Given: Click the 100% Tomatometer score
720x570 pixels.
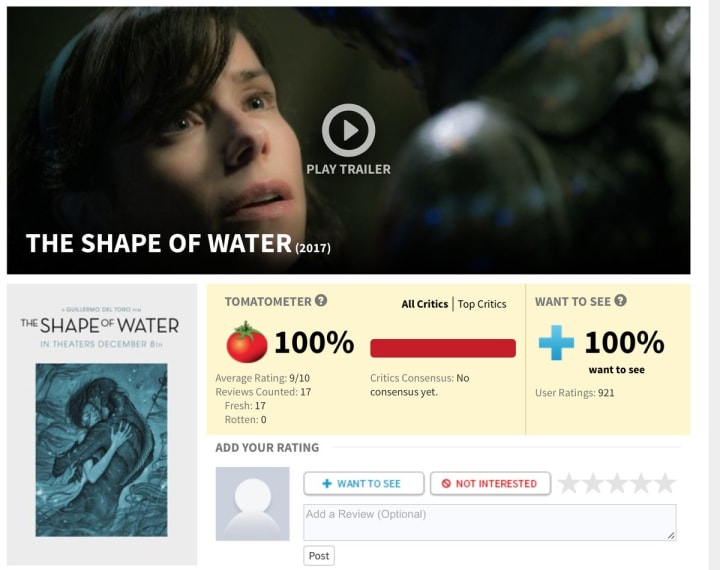Looking at the screenshot, I should pos(313,343).
